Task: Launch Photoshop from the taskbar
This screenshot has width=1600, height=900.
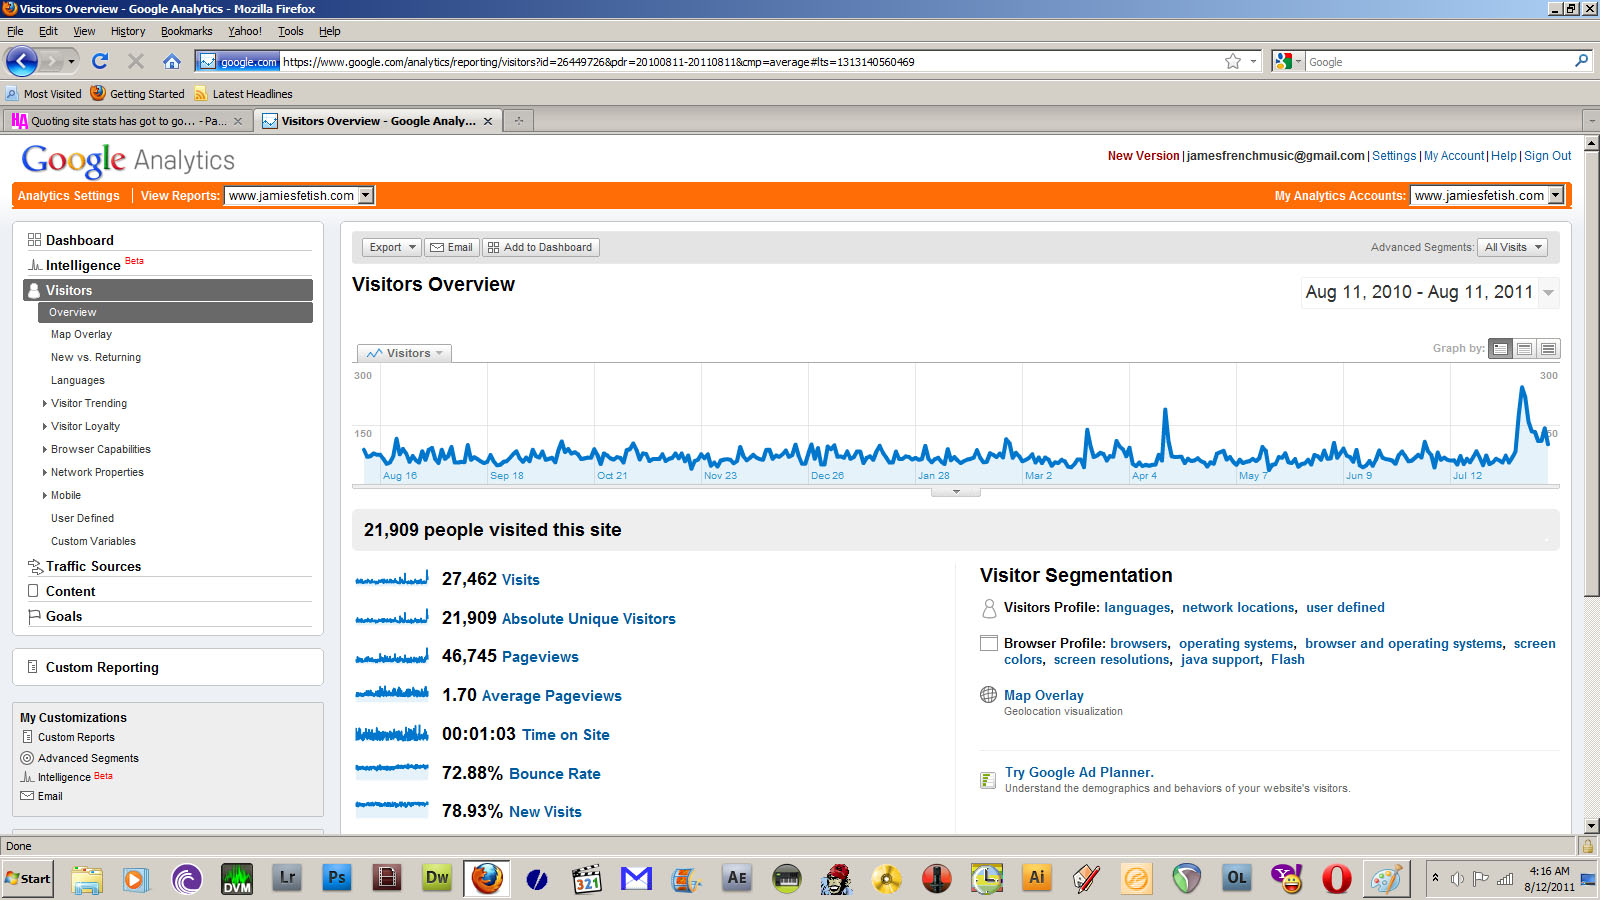Action: (337, 879)
